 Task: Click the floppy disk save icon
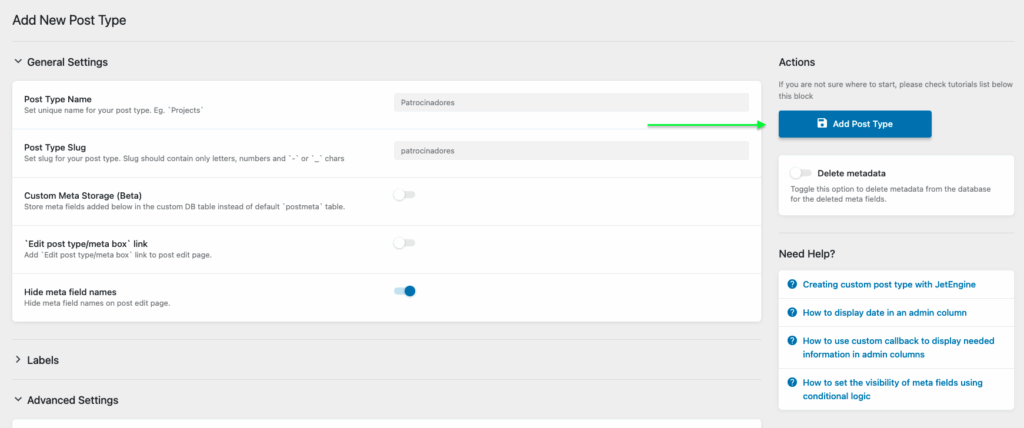coord(822,124)
